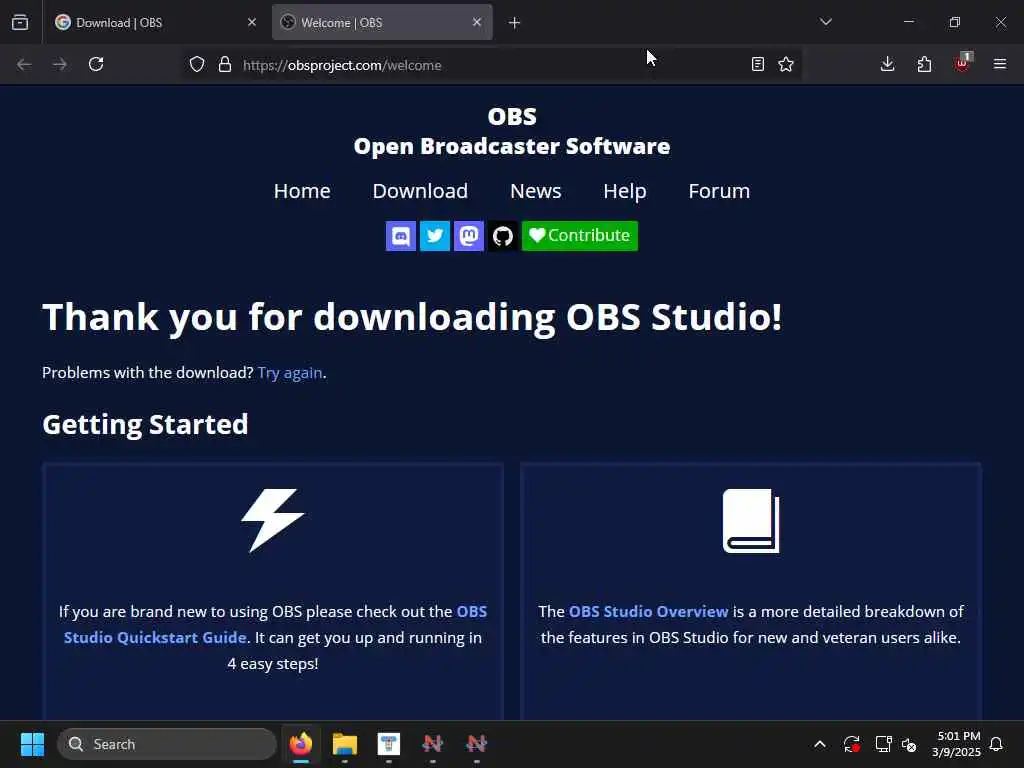This screenshot has width=1024, height=768.
Task: Open the browser downloads panel
Action: (887, 64)
